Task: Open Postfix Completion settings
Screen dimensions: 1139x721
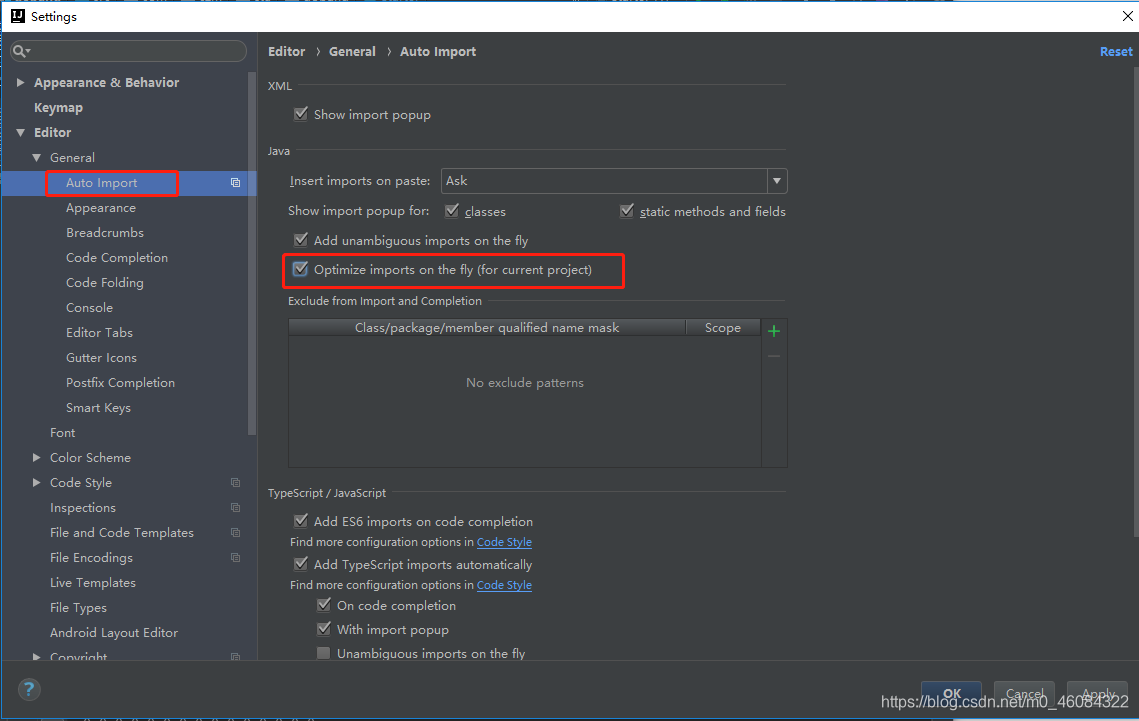Action: pos(121,383)
